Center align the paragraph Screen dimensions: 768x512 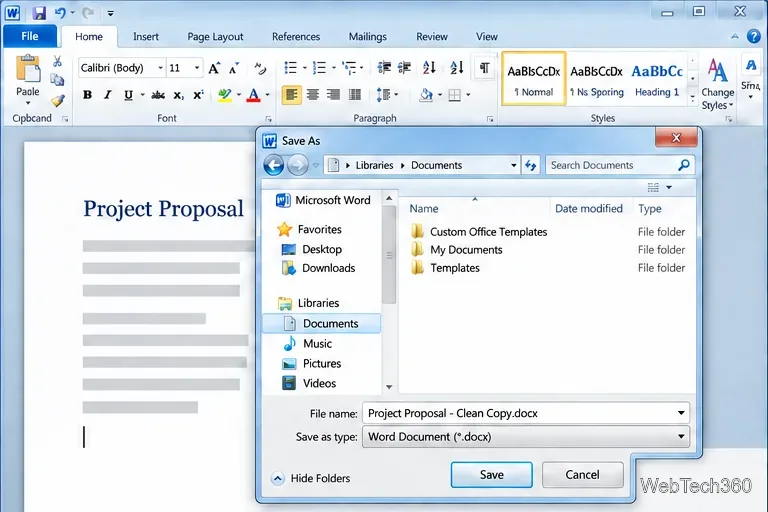pyautogui.click(x=312, y=95)
